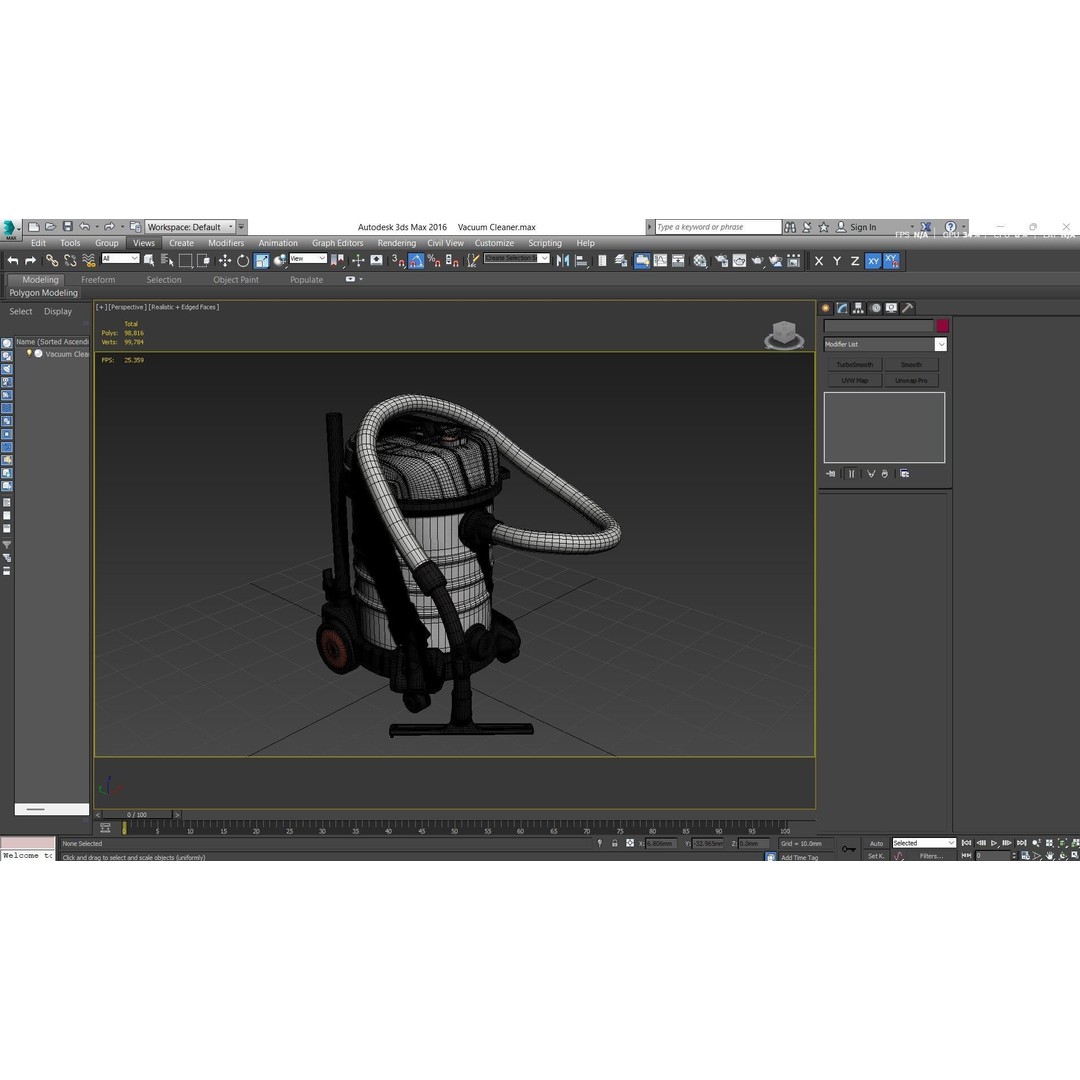
Task: Open the Utilities hammer panel tab
Action: click(908, 309)
